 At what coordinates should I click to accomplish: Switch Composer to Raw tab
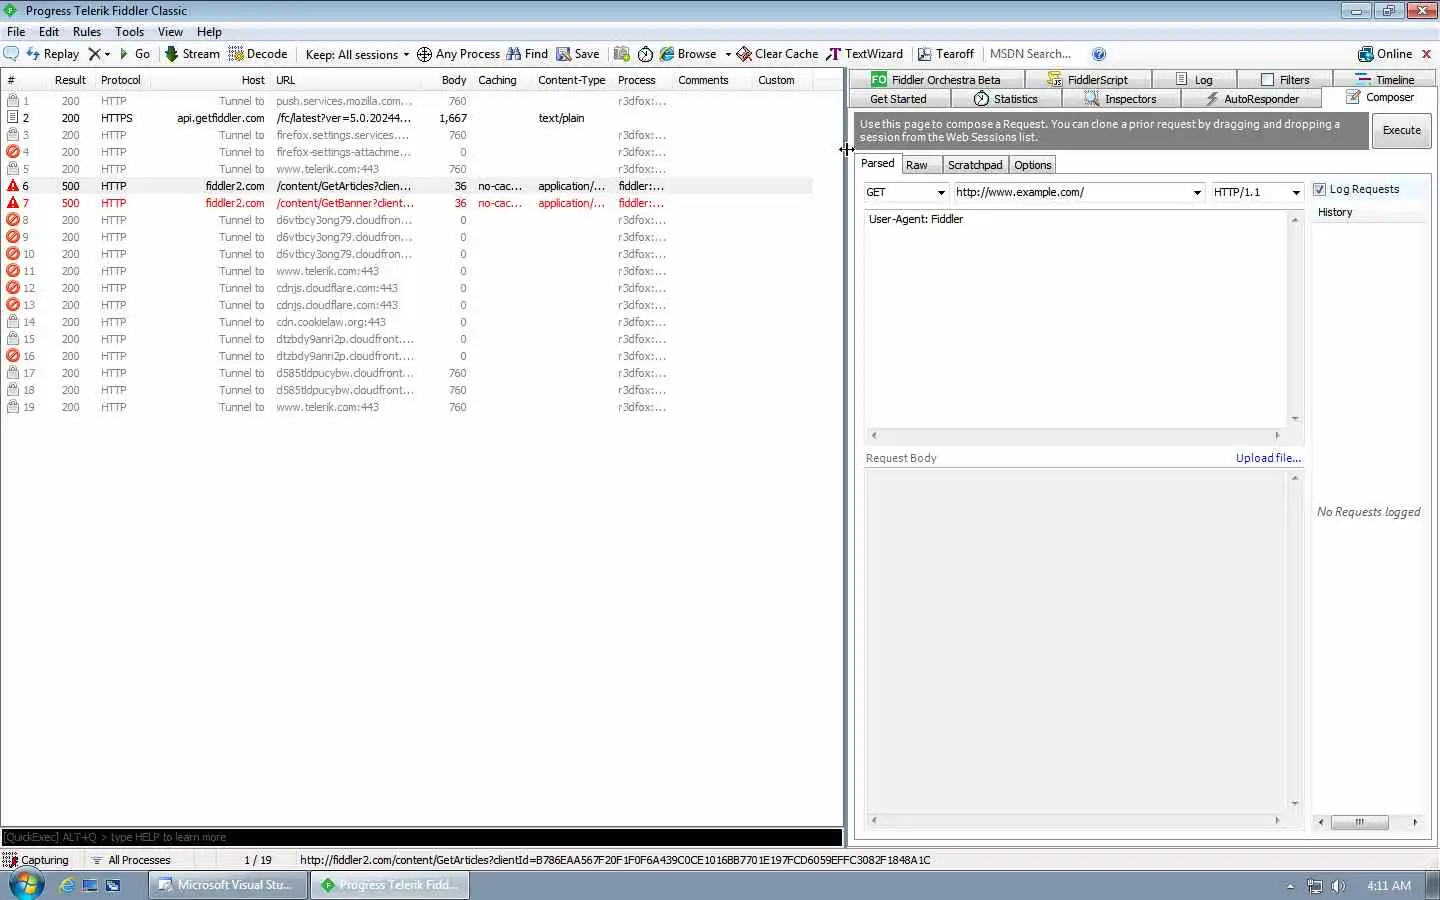click(x=917, y=165)
